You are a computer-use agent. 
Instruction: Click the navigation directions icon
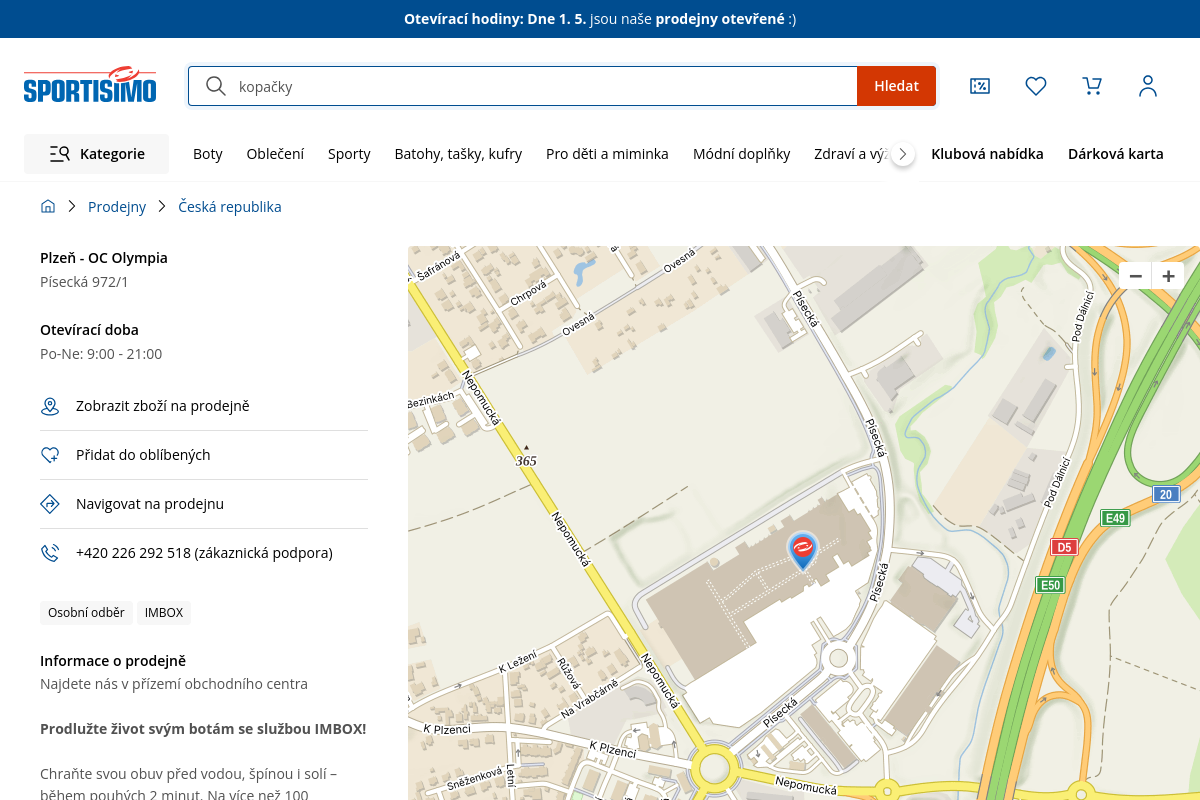tap(50, 504)
